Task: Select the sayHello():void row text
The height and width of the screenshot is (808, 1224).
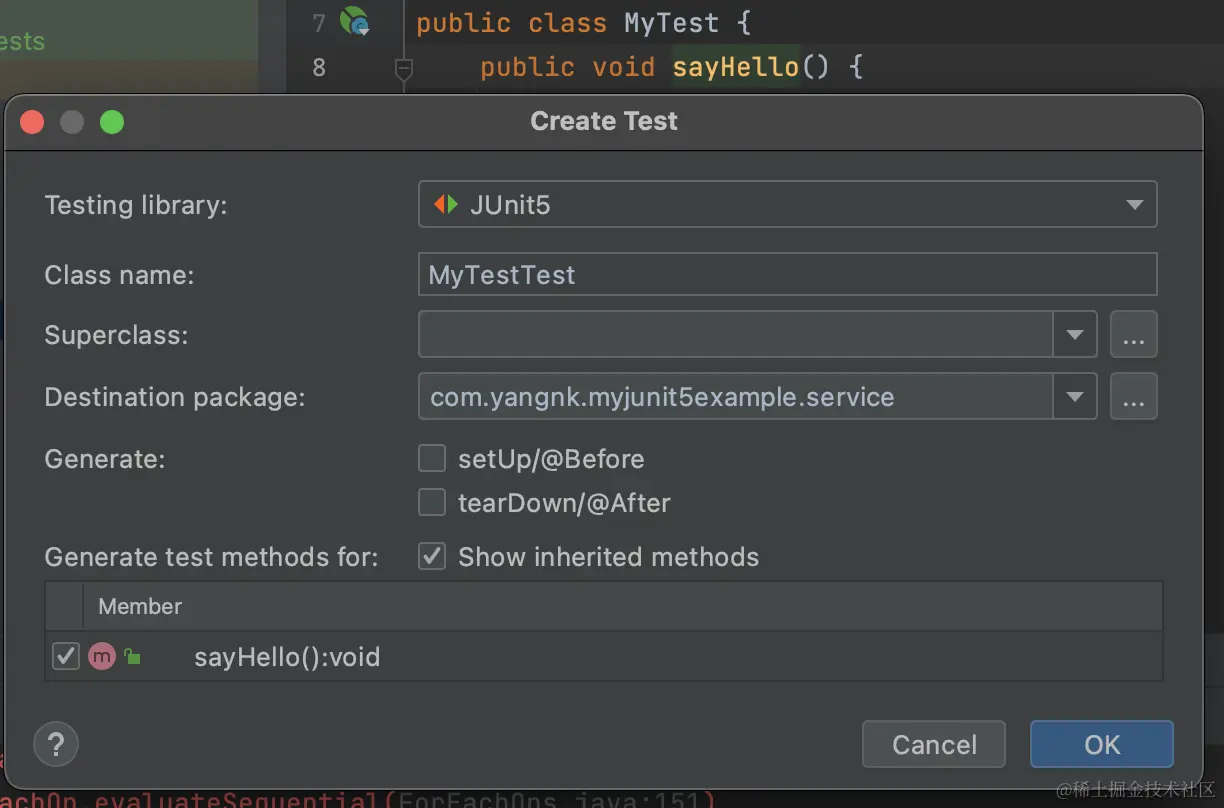Action: click(x=287, y=657)
